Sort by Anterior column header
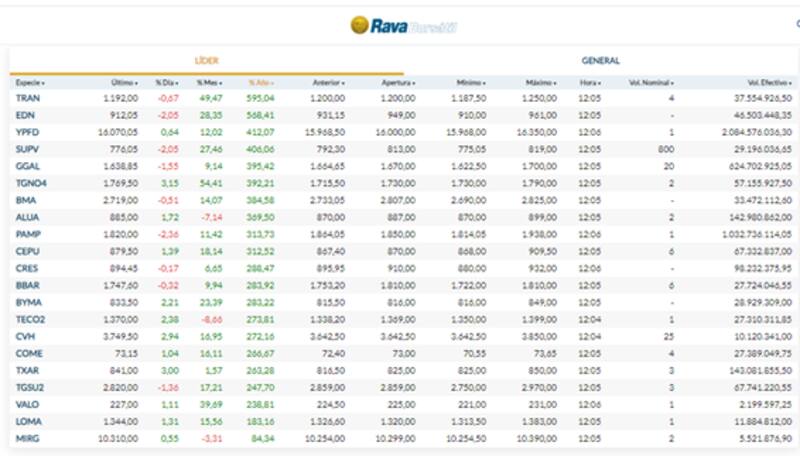Screen dimensions: 800x456 329,82
